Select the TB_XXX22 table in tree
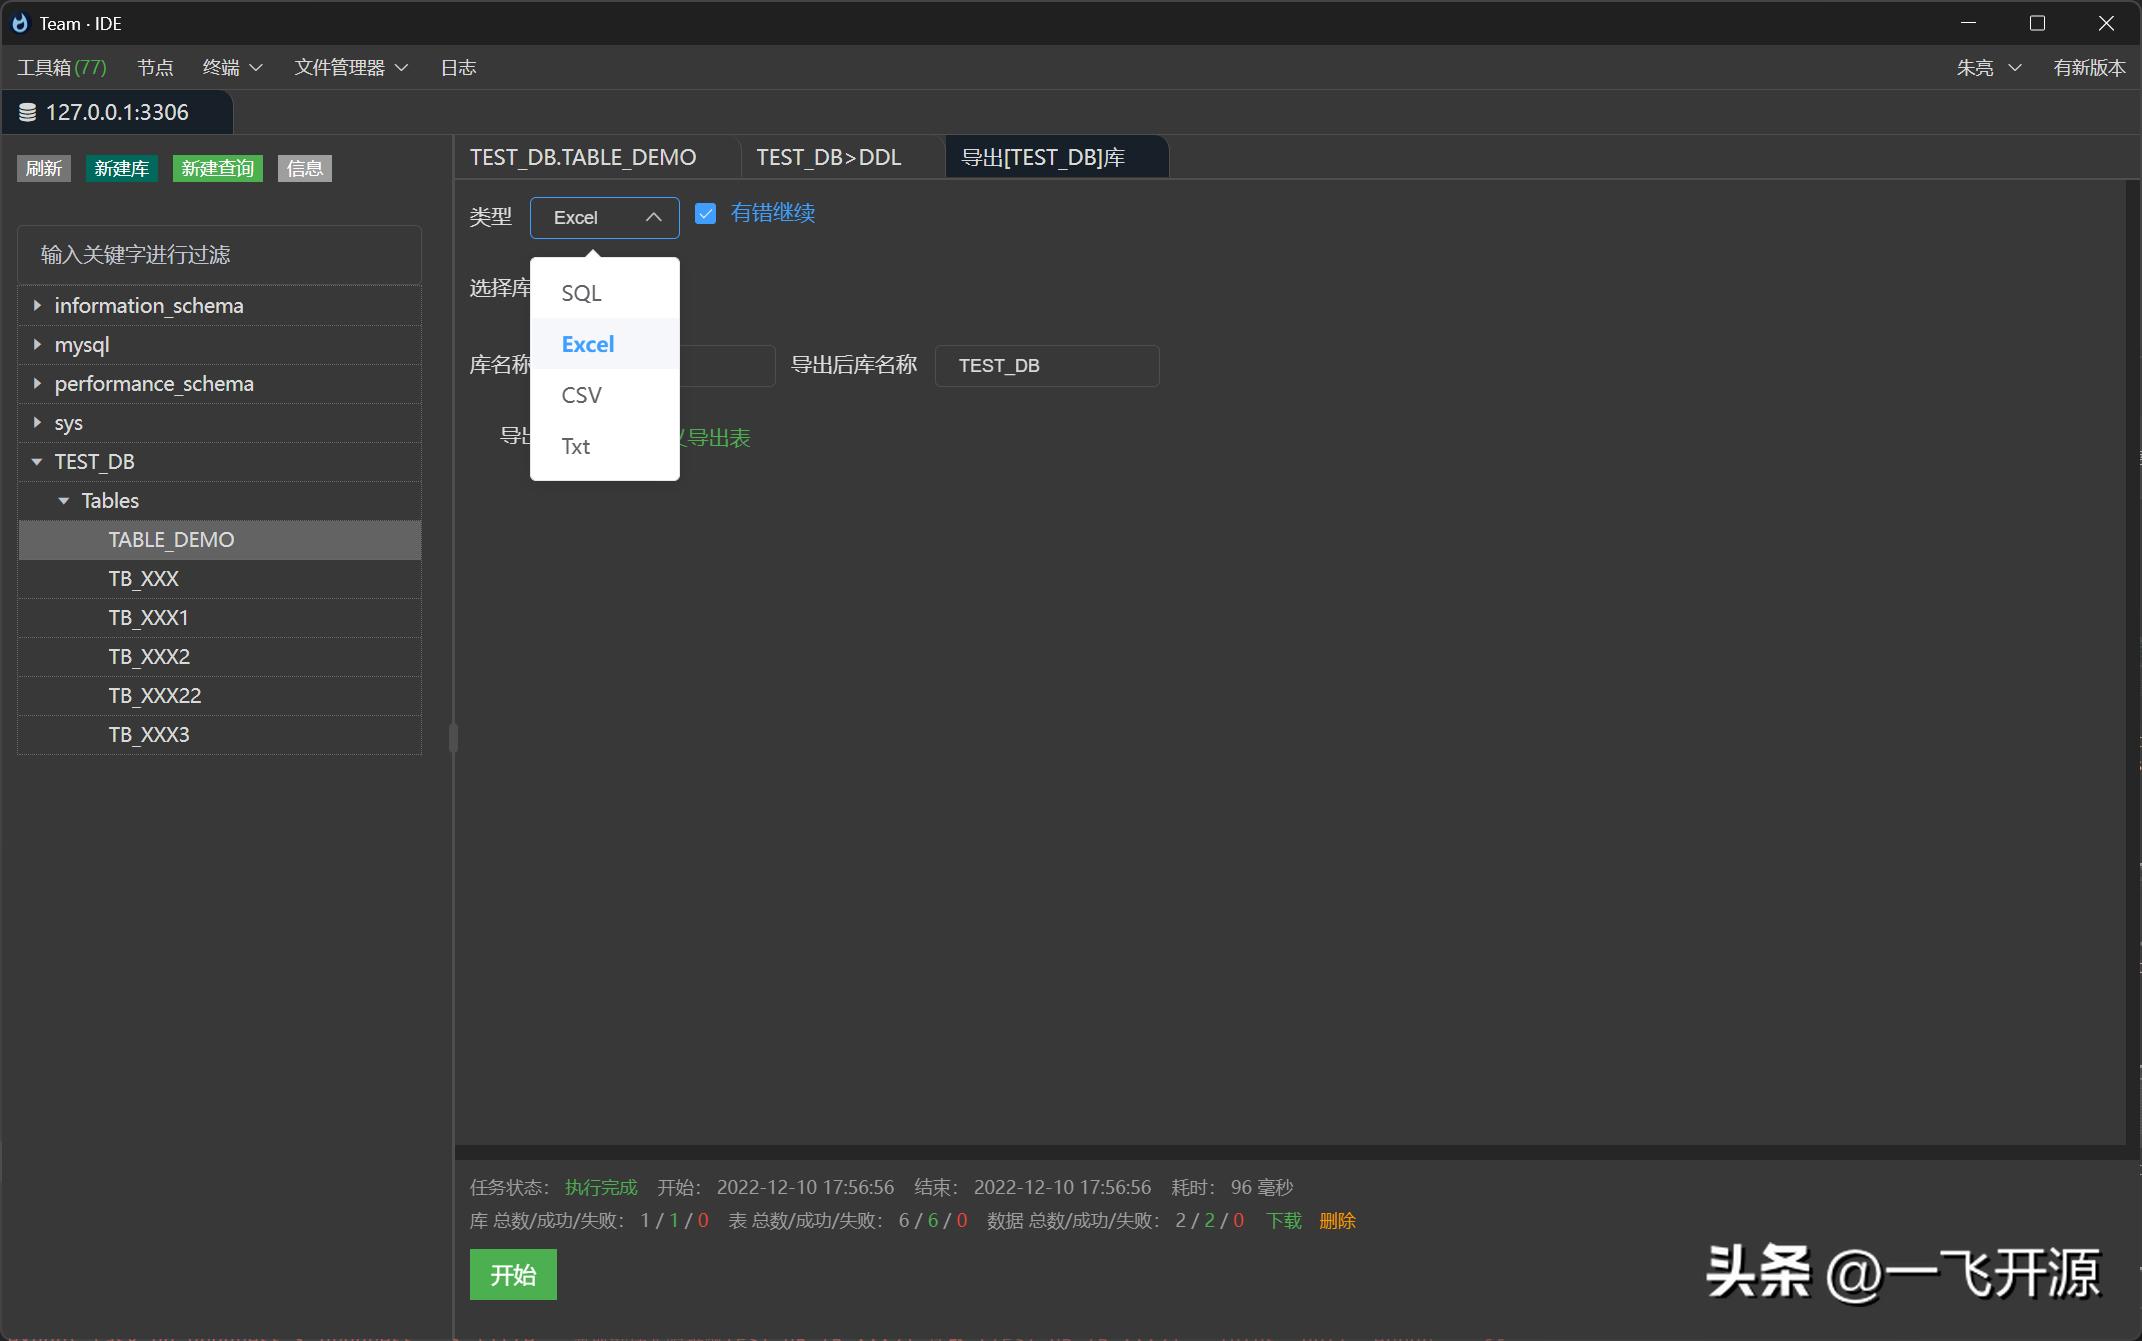Image resolution: width=2142 pixels, height=1341 pixels. coord(155,695)
